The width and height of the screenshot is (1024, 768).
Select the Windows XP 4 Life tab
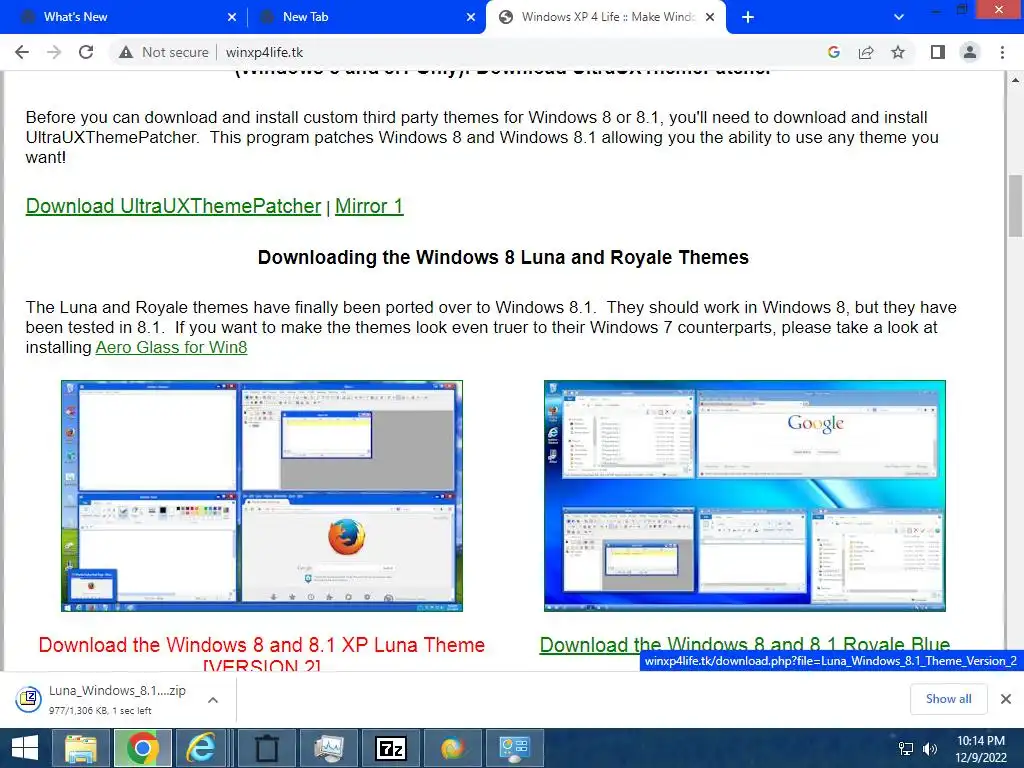pyautogui.click(x=607, y=17)
